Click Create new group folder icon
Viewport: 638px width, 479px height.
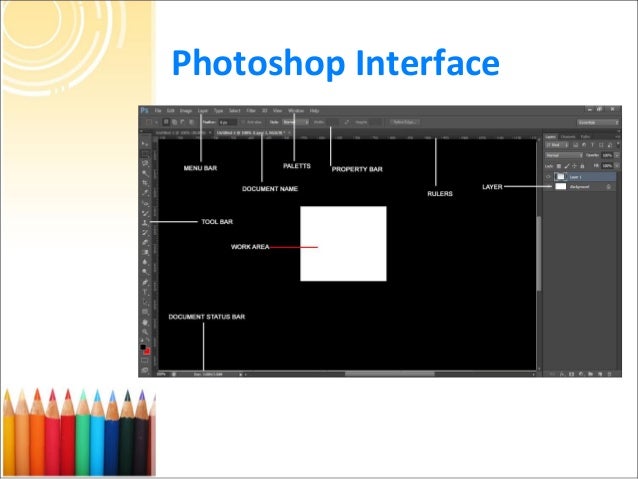coord(590,374)
